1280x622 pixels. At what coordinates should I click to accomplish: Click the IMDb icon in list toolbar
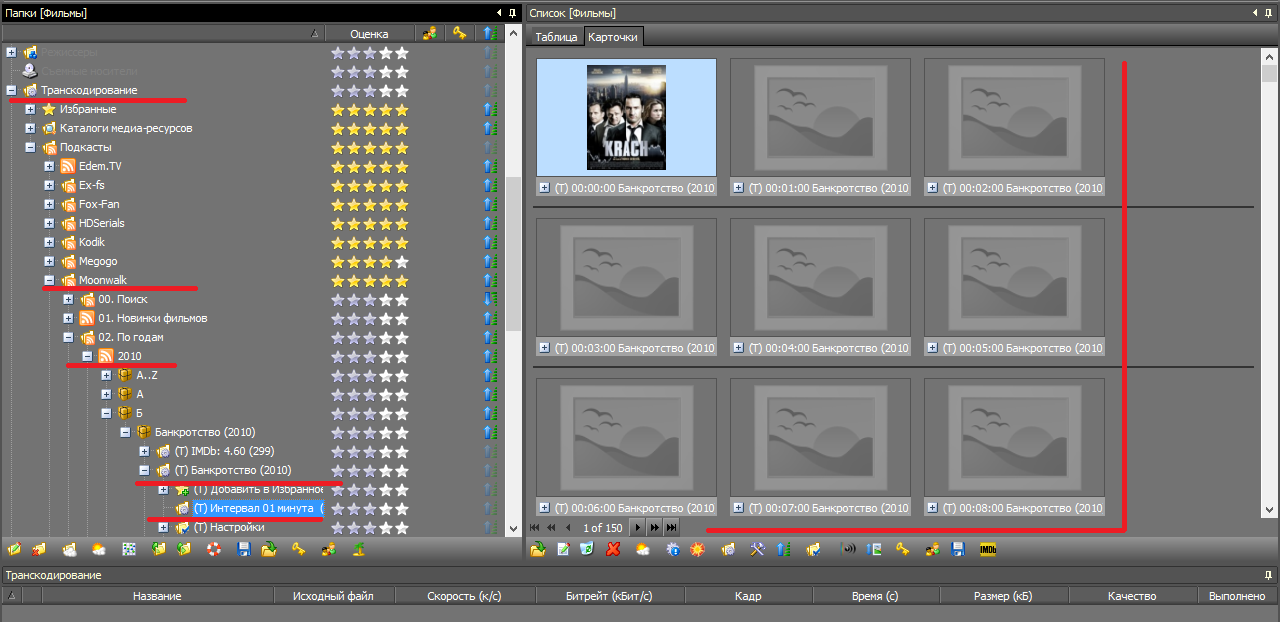987,549
